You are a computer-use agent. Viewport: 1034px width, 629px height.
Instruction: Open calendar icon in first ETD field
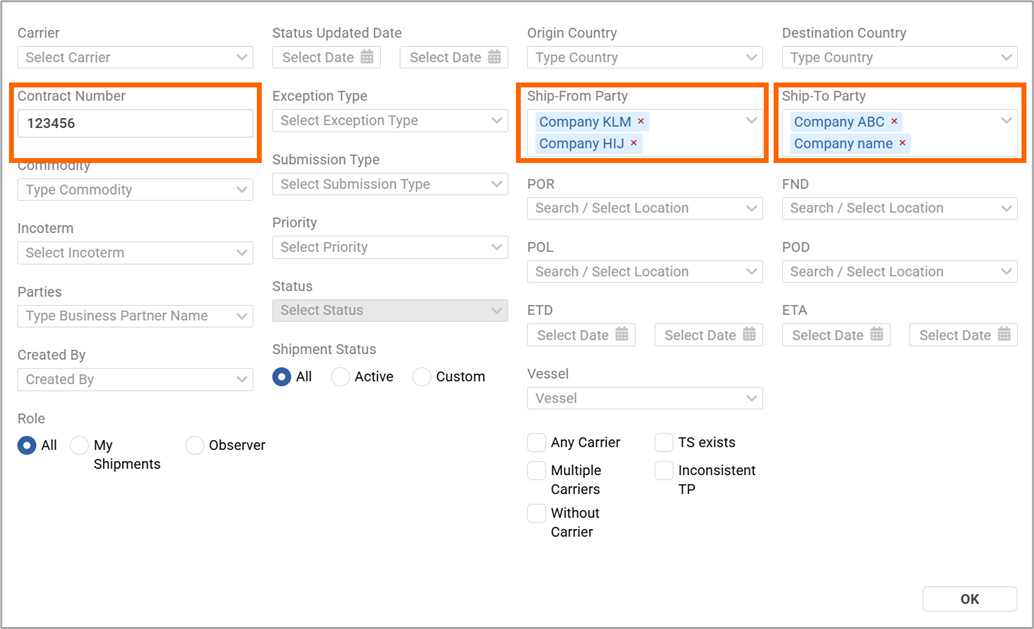[622, 334]
